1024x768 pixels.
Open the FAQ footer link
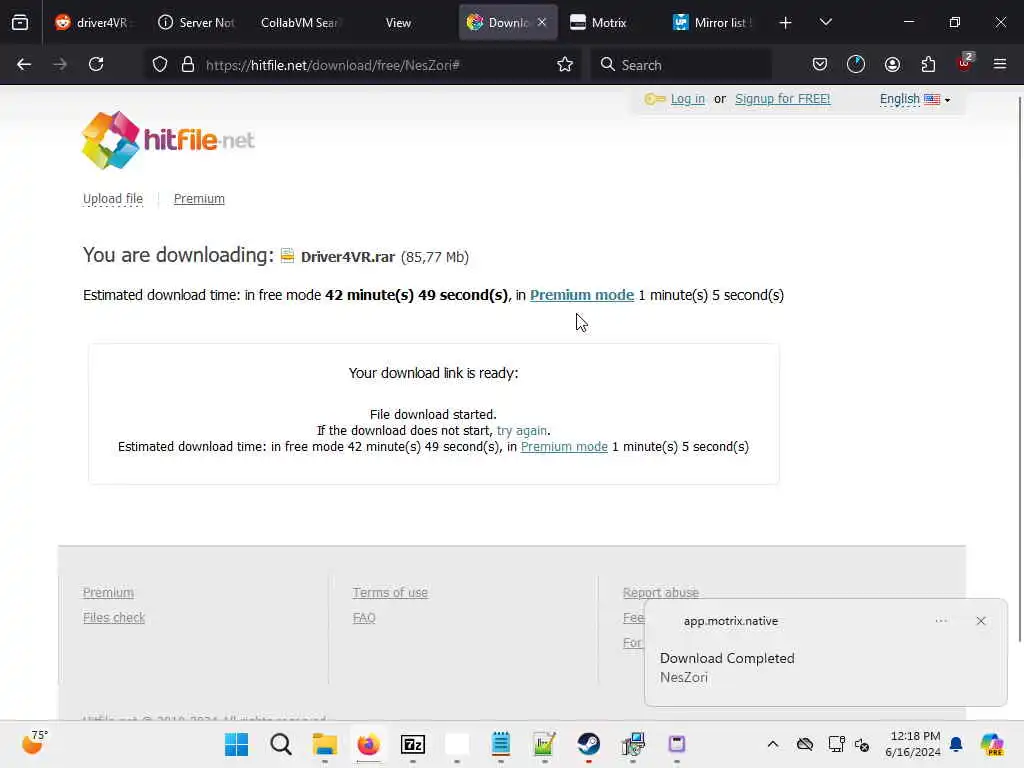pyautogui.click(x=364, y=618)
